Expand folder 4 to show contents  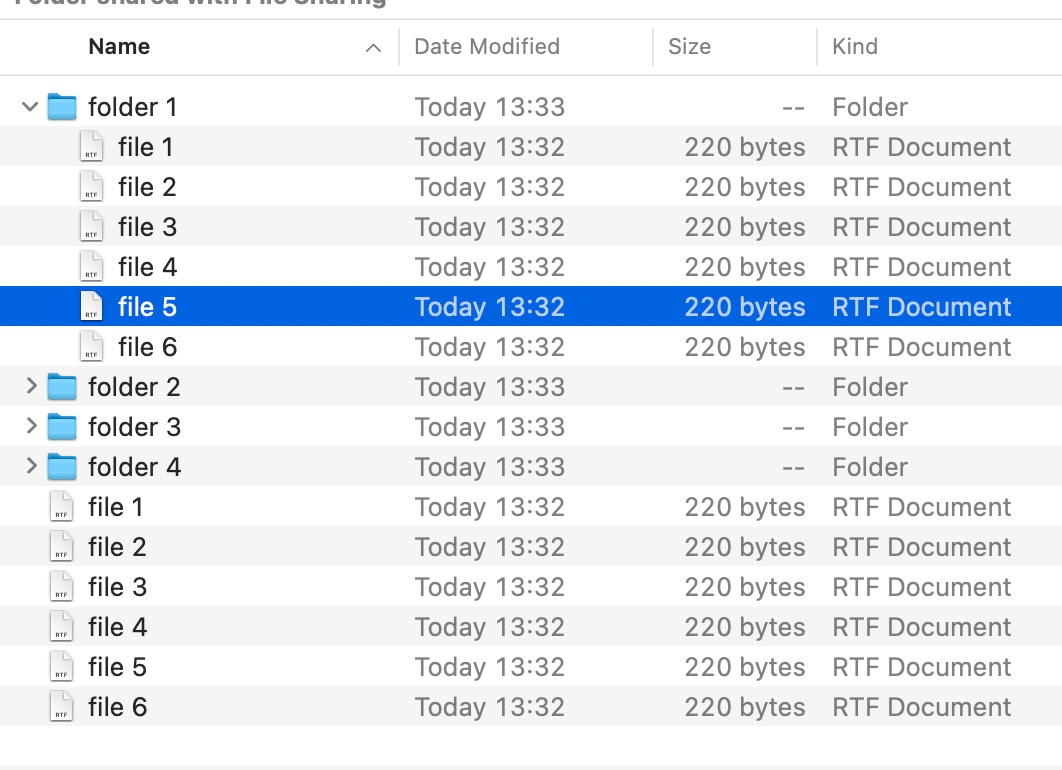(30, 466)
